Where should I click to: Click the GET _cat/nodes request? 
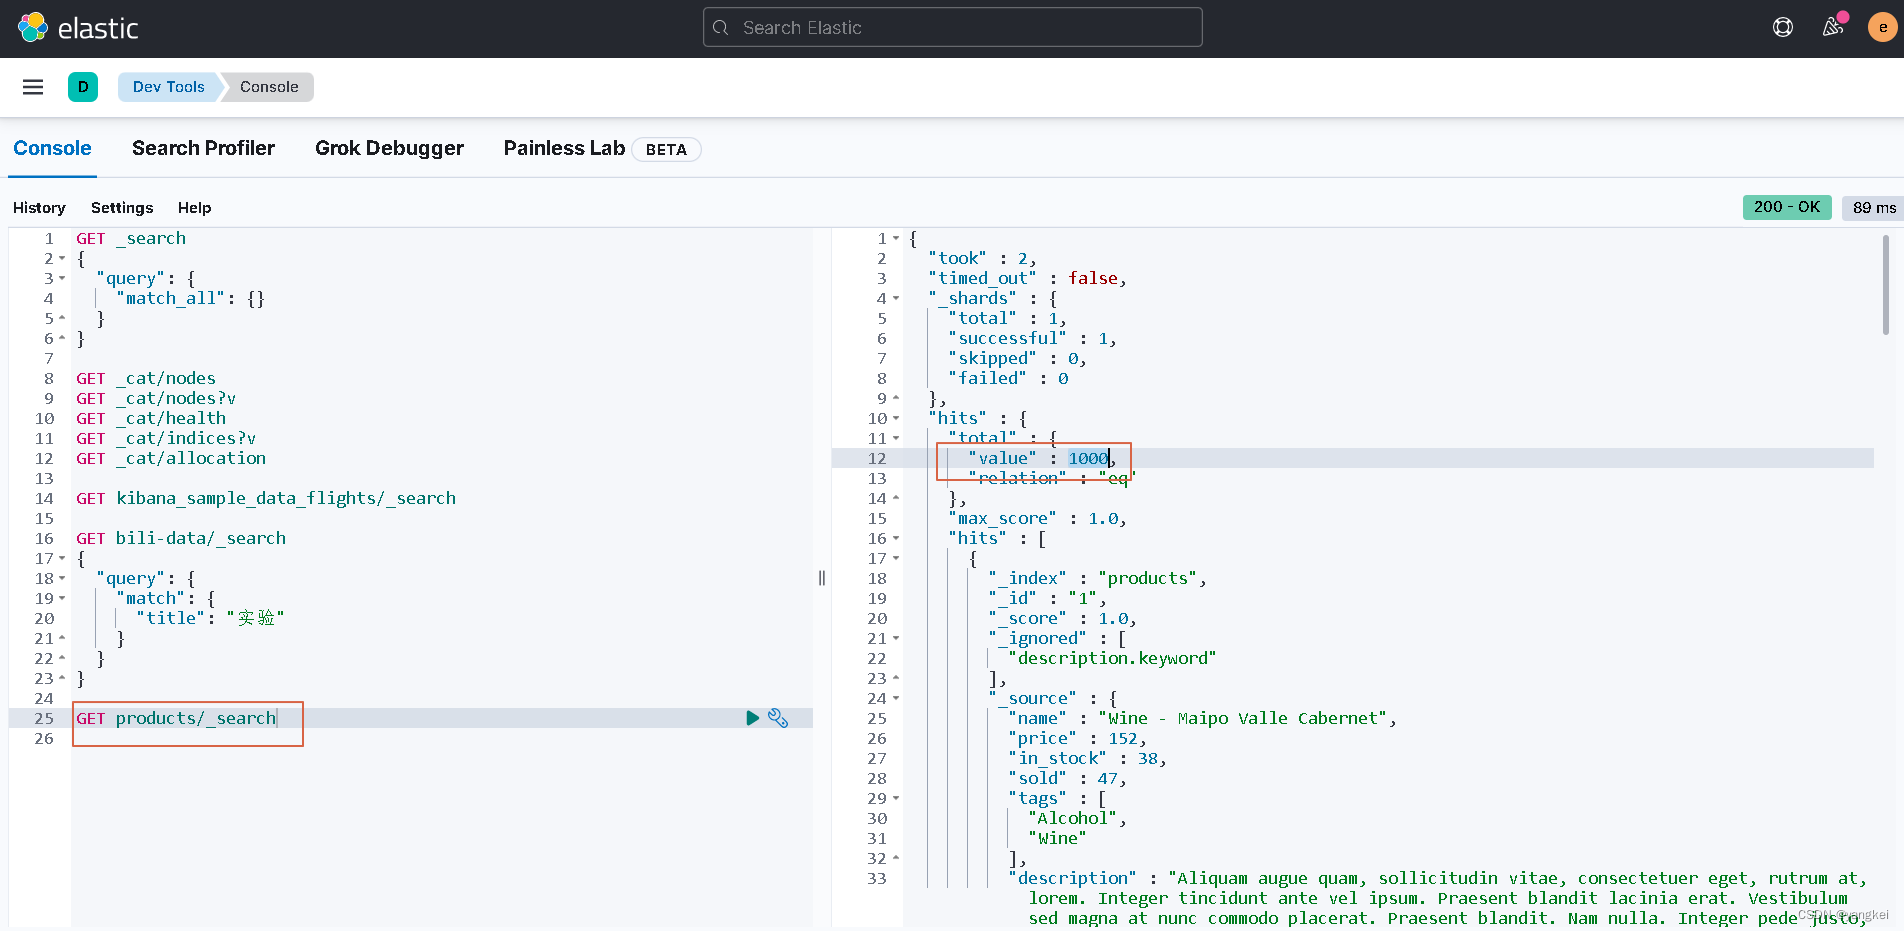[146, 378]
